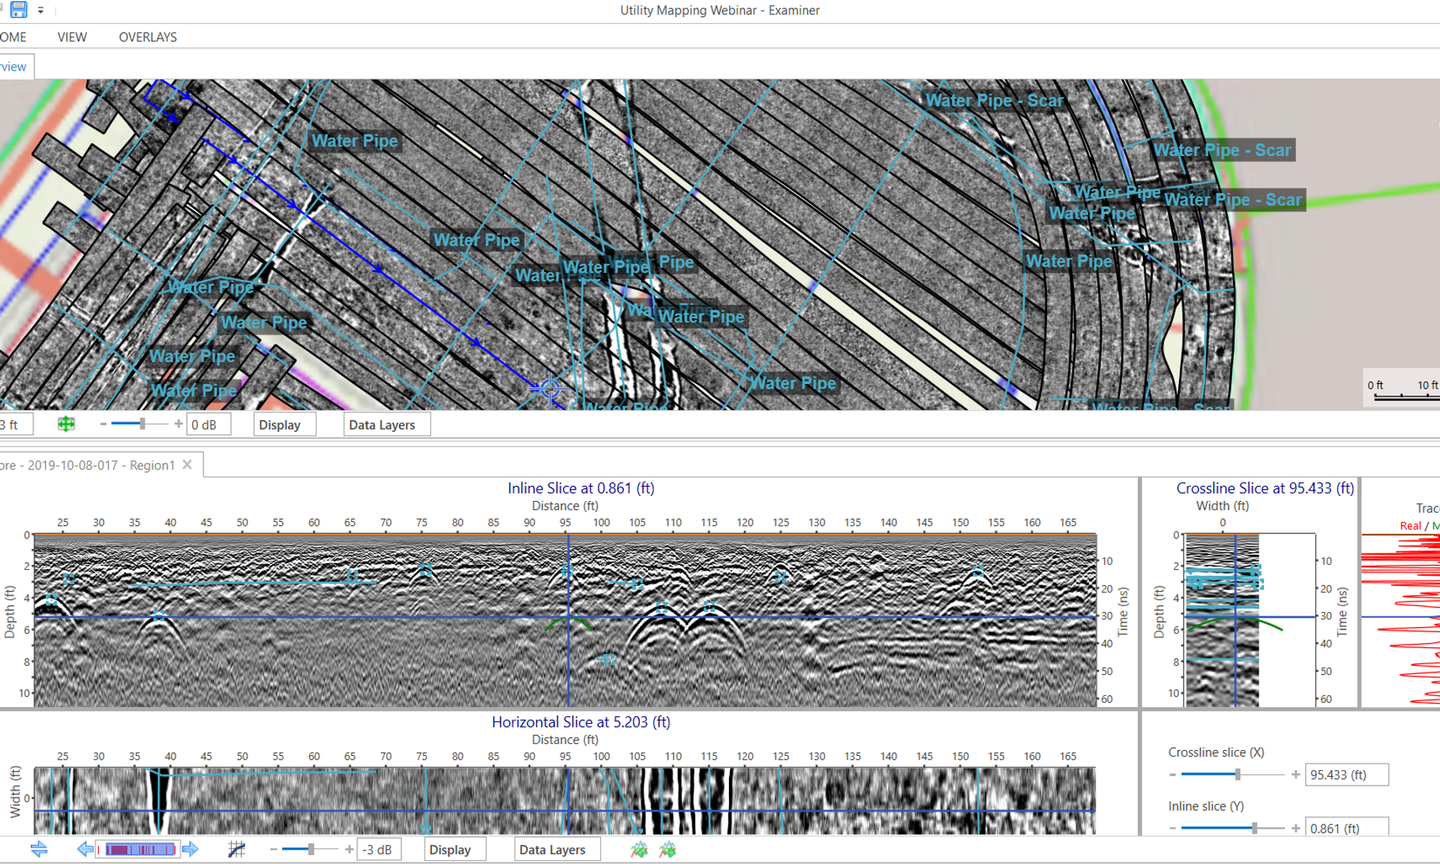Toggle the Data Layers panel for the map view
This screenshot has width=1440, height=864.
386,424
